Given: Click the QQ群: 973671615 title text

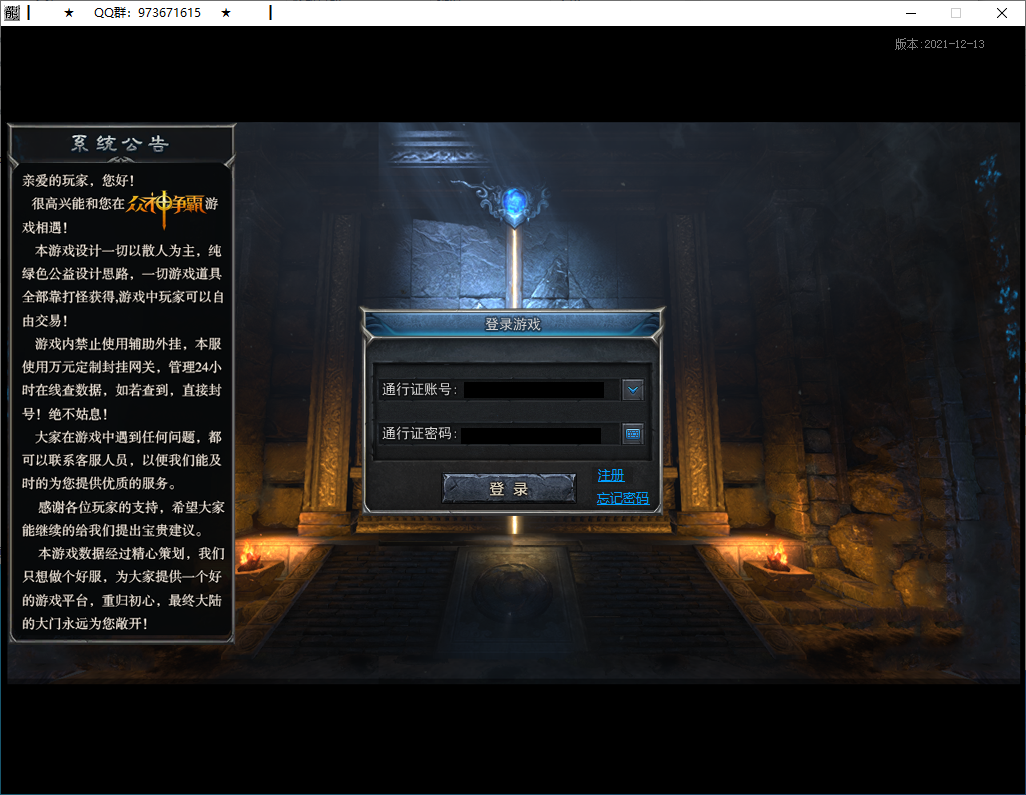Looking at the screenshot, I should pyautogui.click(x=147, y=13).
